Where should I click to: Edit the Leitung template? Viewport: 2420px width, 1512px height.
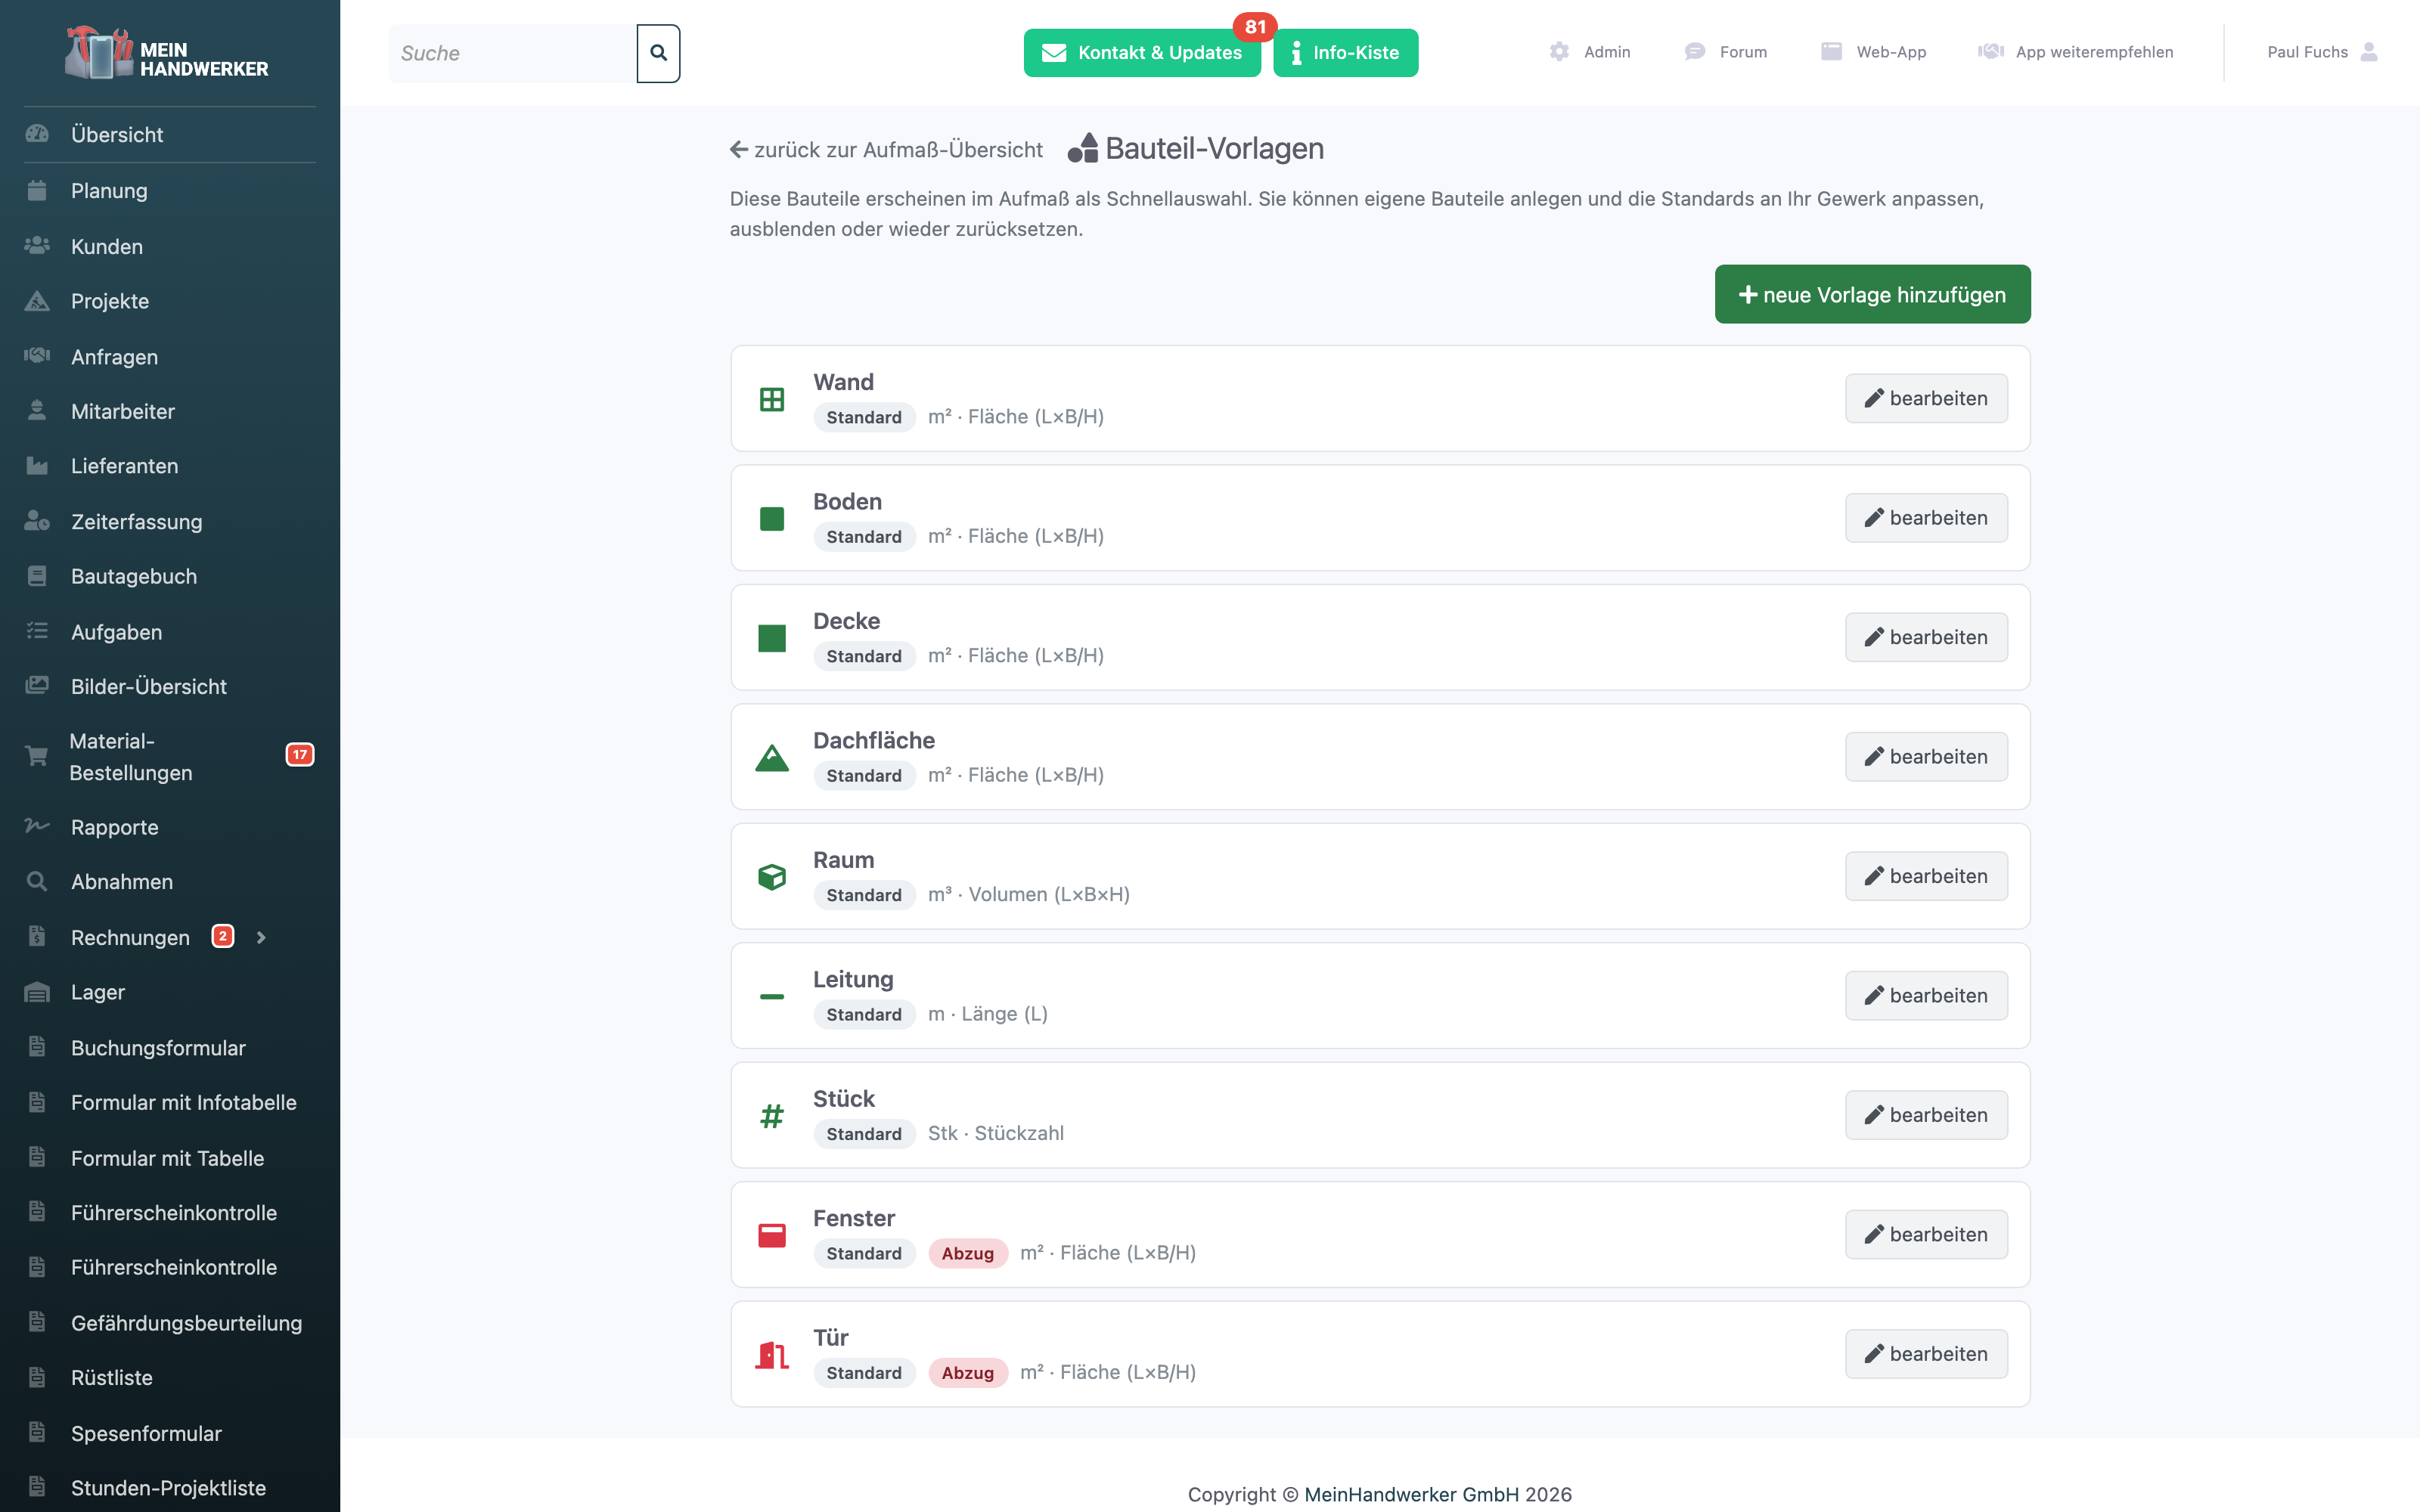(1926, 995)
